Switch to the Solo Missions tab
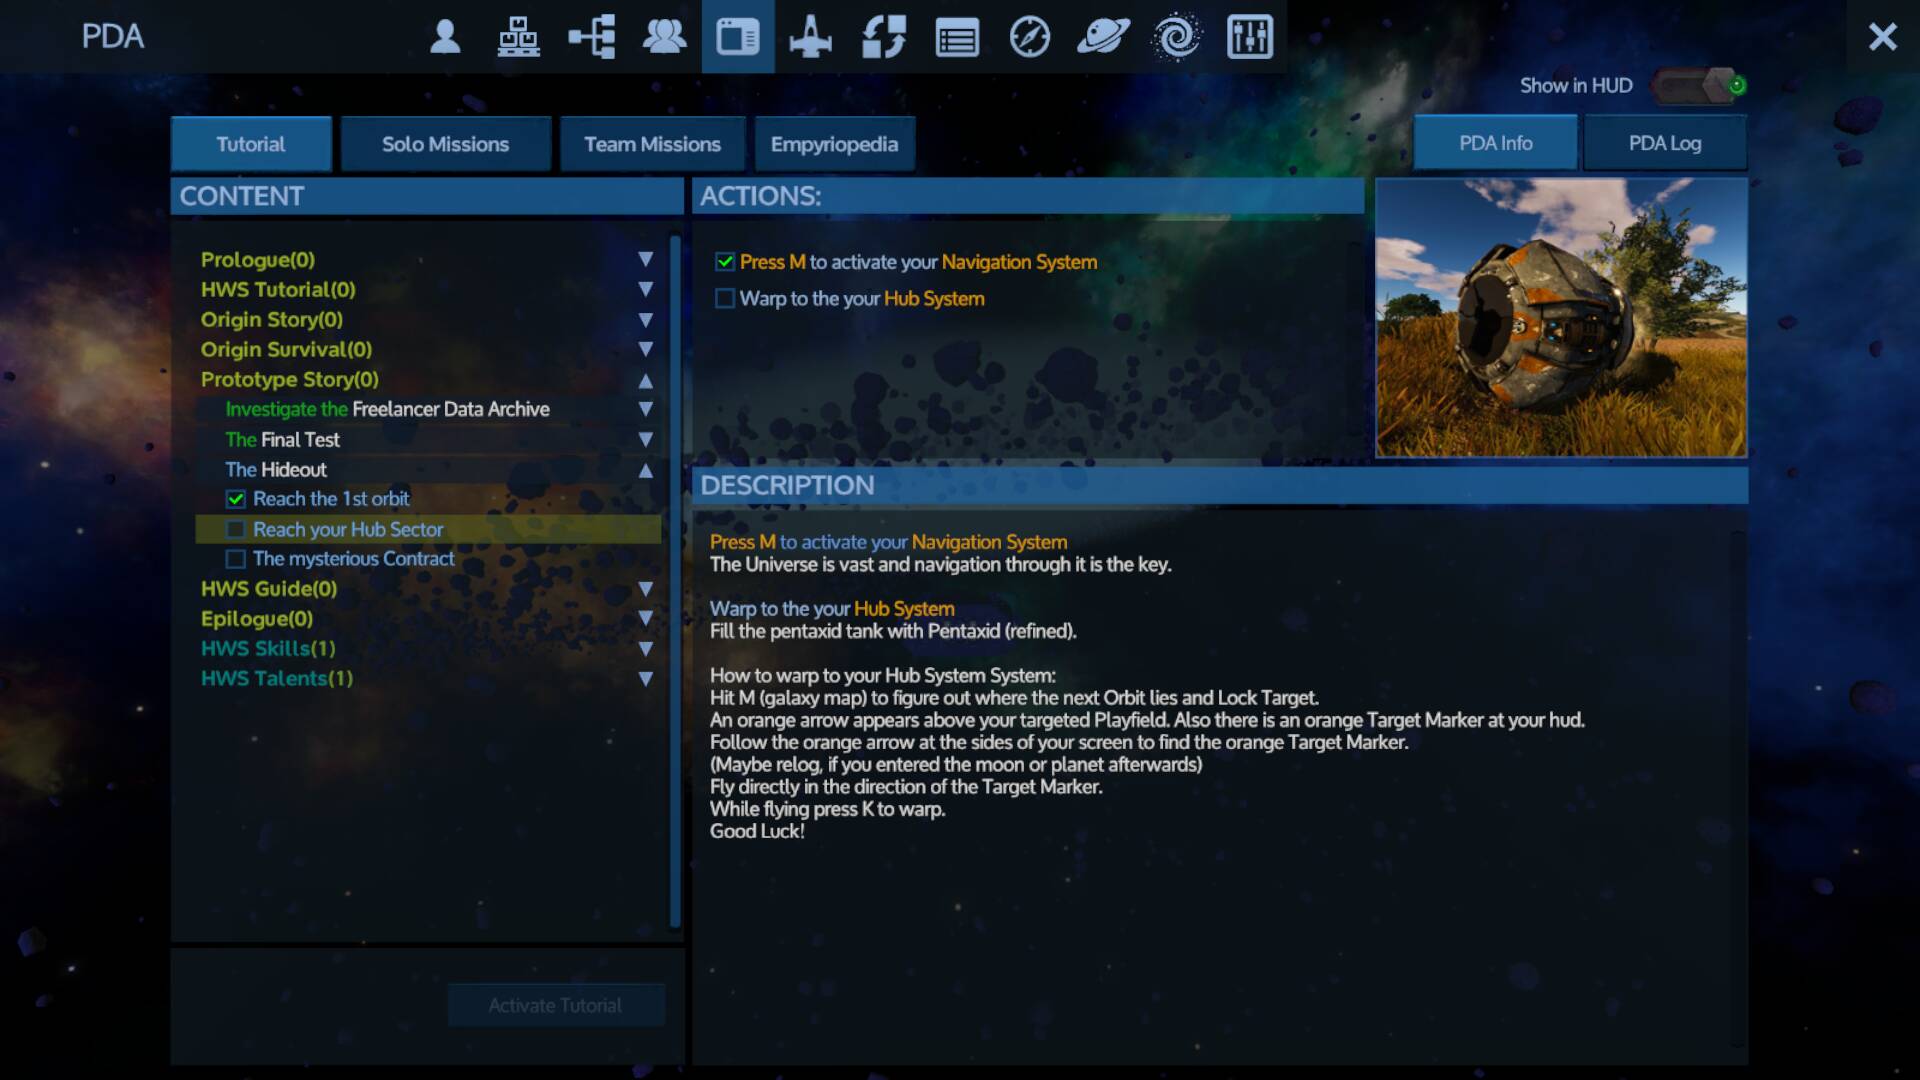The width and height of the screenshot is (1920, 1080). (x=445, y=144)
